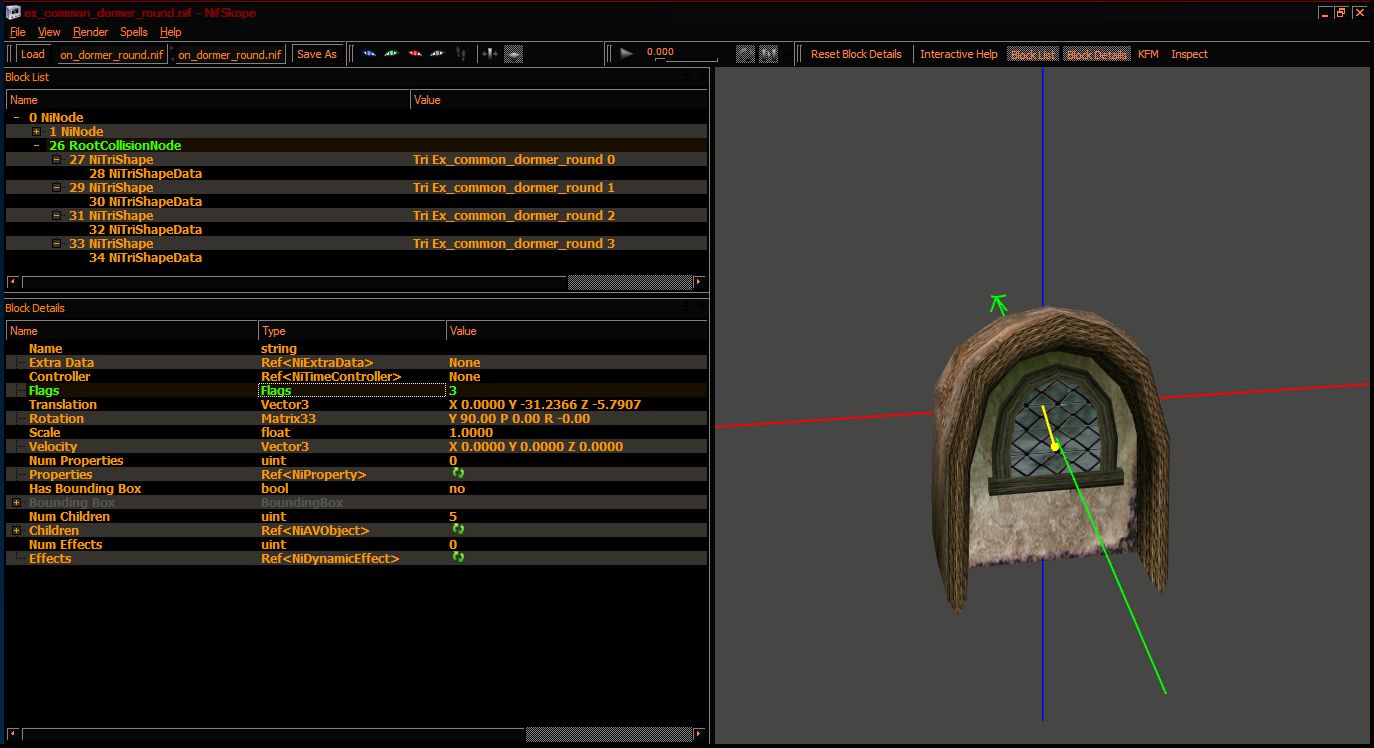
Task: Click the Save As button
Action: (317, 54)
